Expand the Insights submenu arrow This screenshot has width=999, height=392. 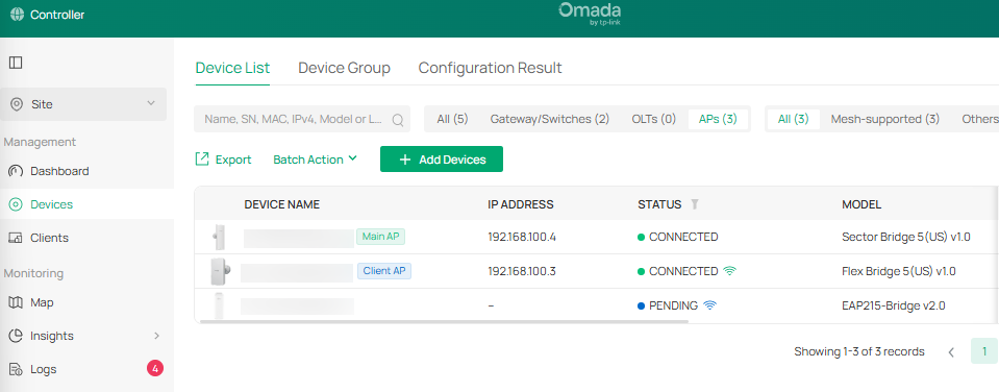click(156, 336)
